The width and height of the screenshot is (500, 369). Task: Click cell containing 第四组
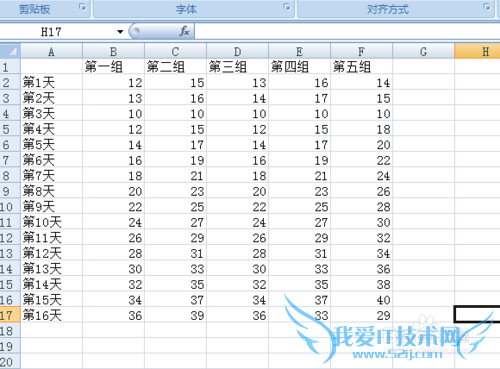tap(299, 67)
